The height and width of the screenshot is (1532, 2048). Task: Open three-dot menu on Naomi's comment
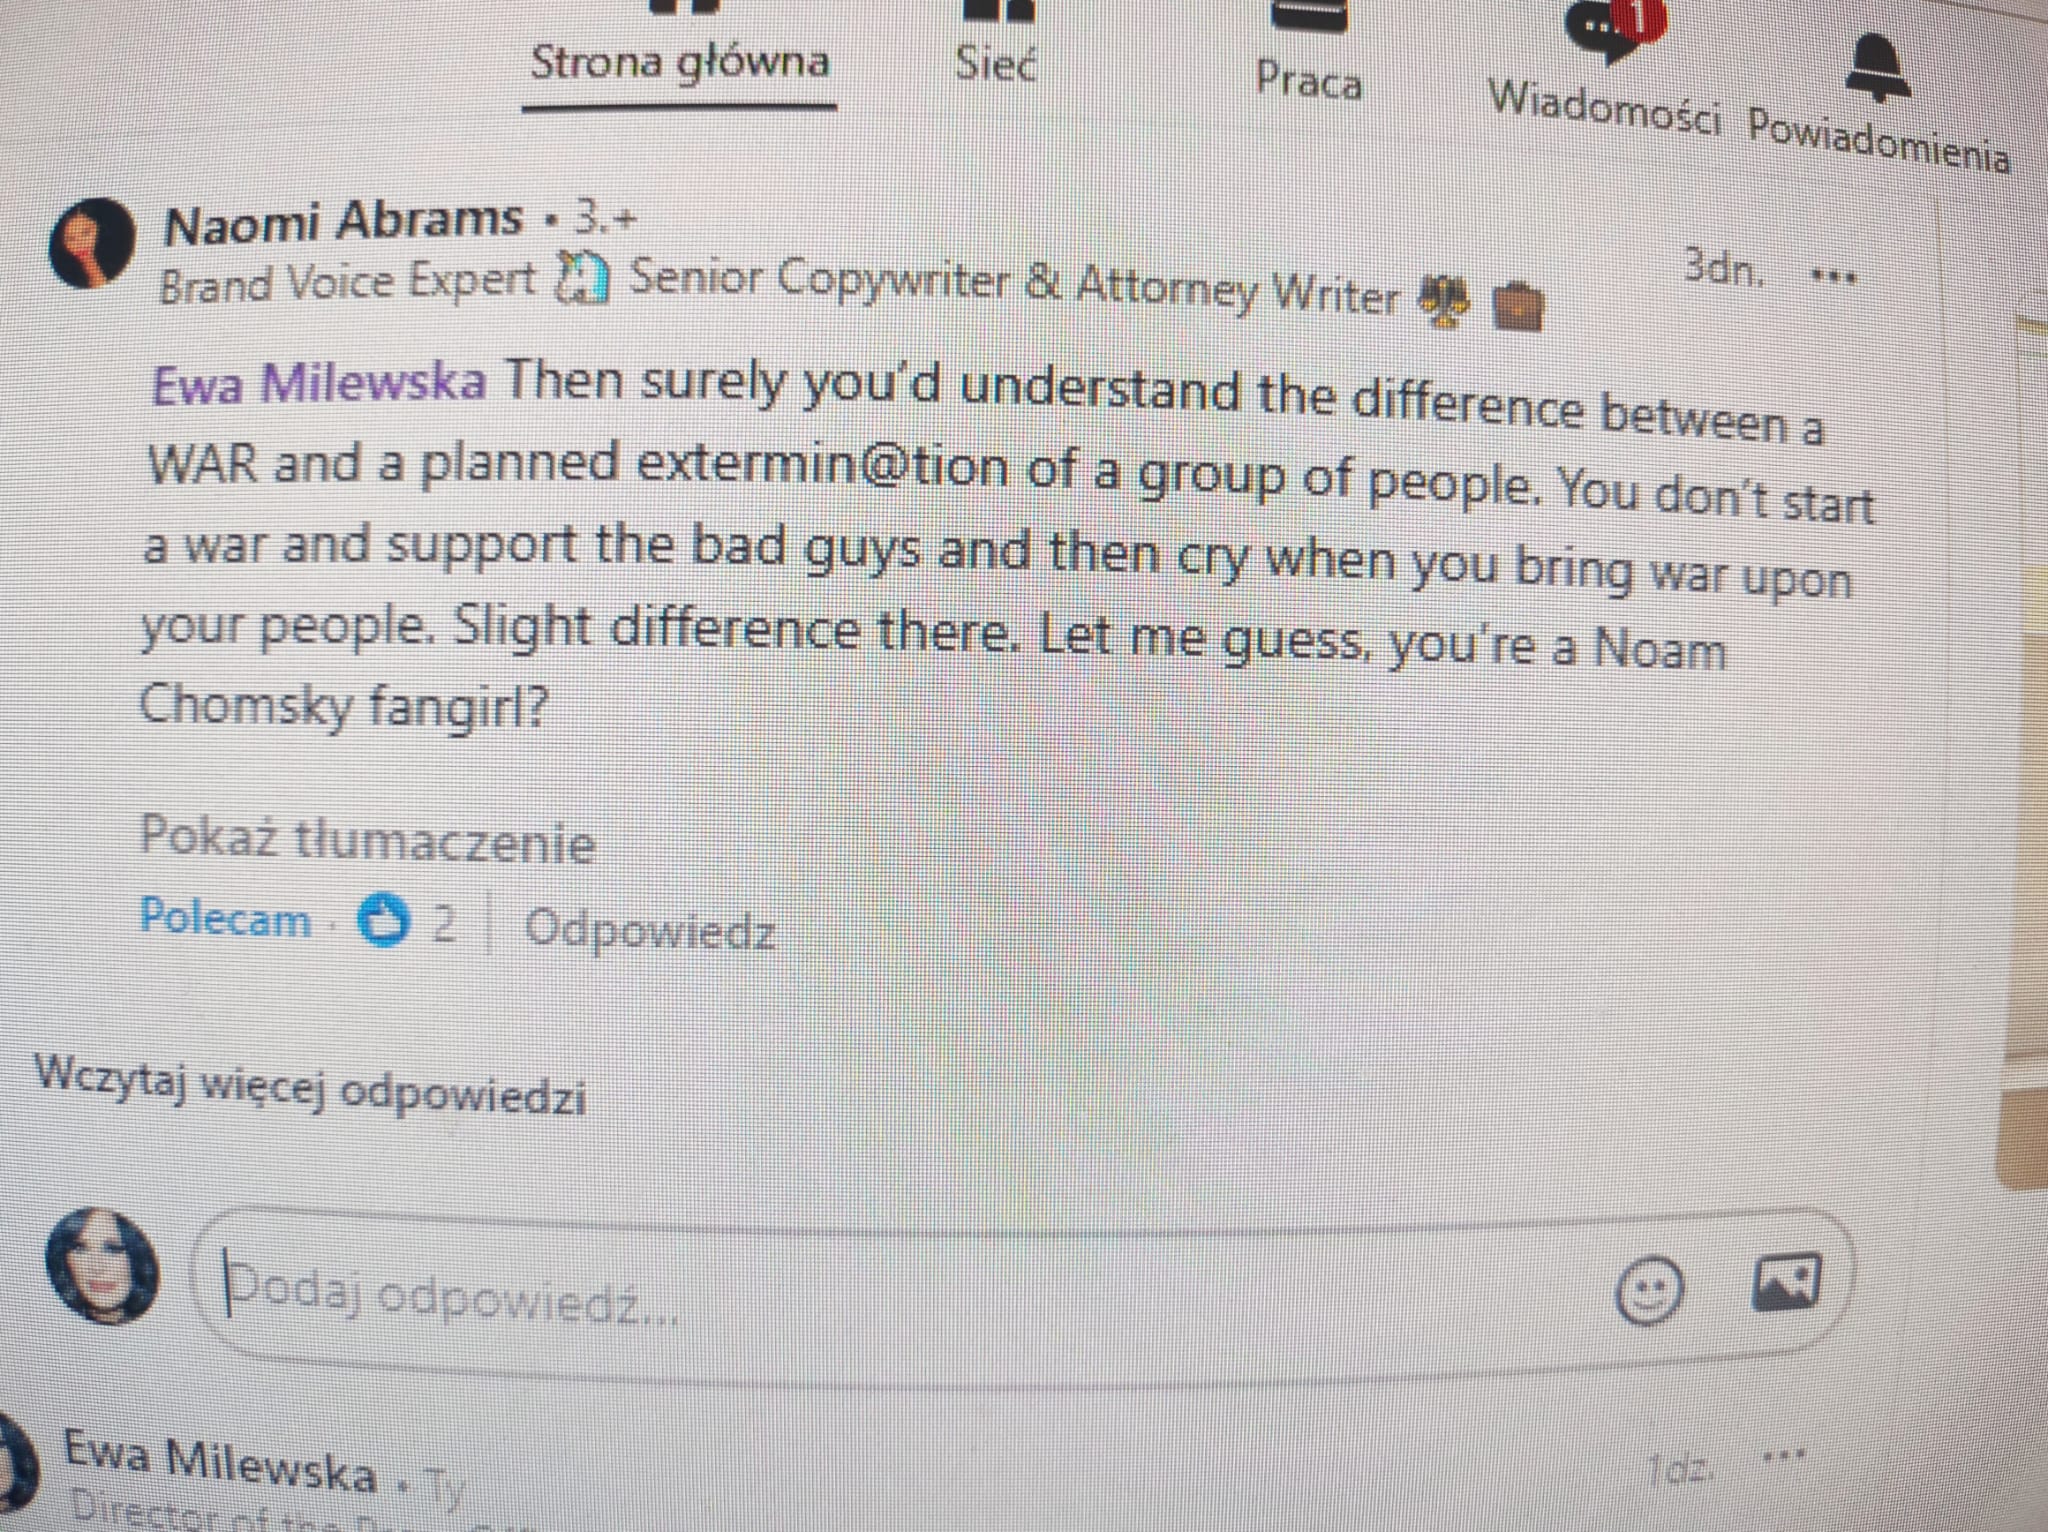1834,276
